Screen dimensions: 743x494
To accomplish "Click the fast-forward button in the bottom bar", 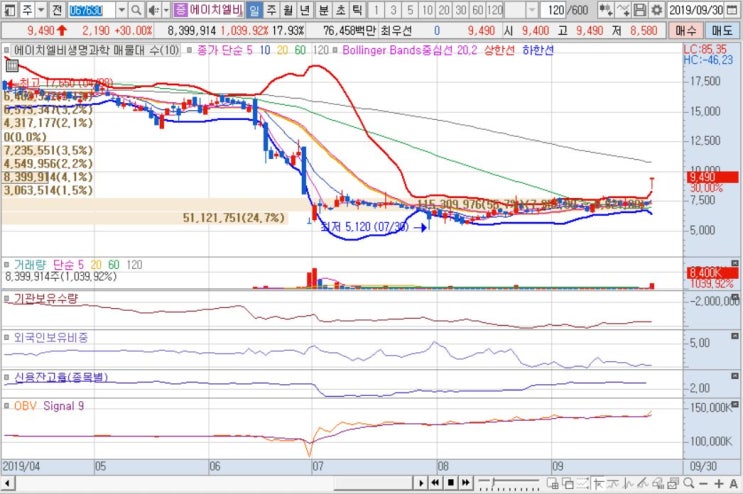I will coord(466,483).
